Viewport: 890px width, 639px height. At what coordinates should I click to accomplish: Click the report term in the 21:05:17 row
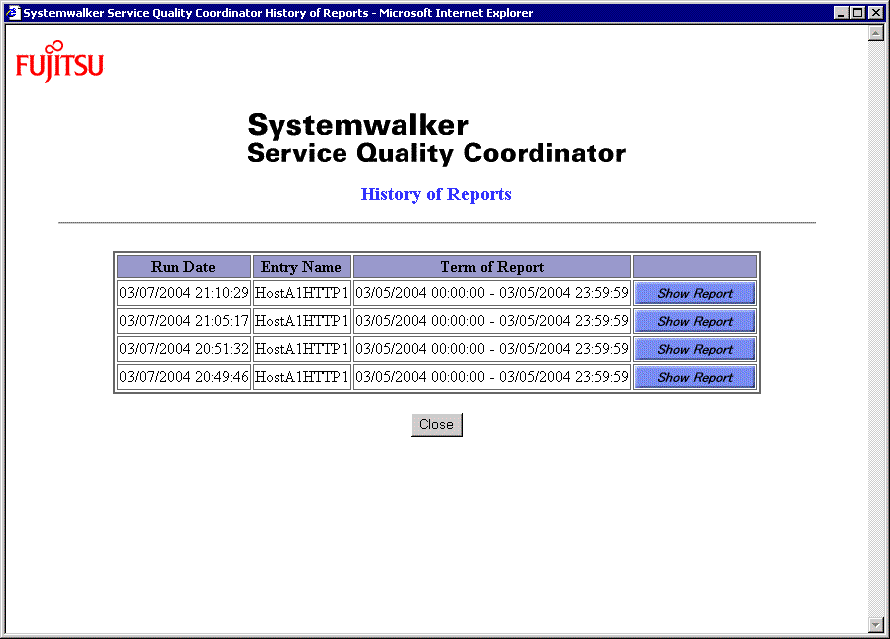[492, 321]
